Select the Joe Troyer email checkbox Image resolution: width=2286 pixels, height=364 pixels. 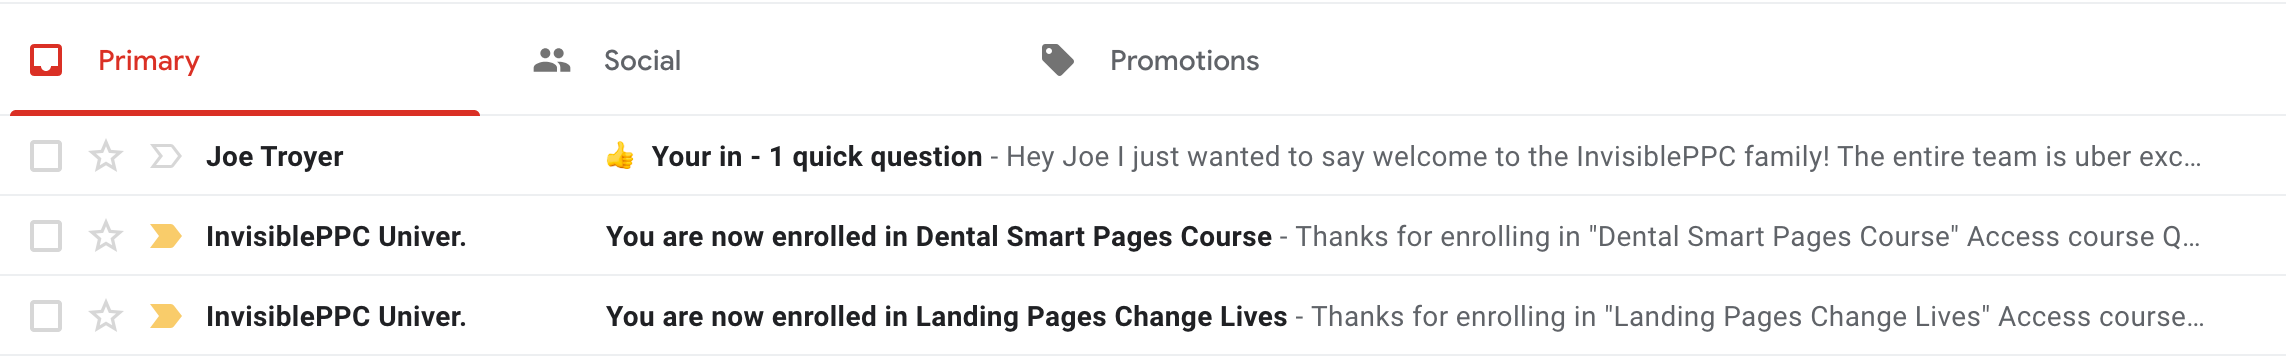pos(46,156)
